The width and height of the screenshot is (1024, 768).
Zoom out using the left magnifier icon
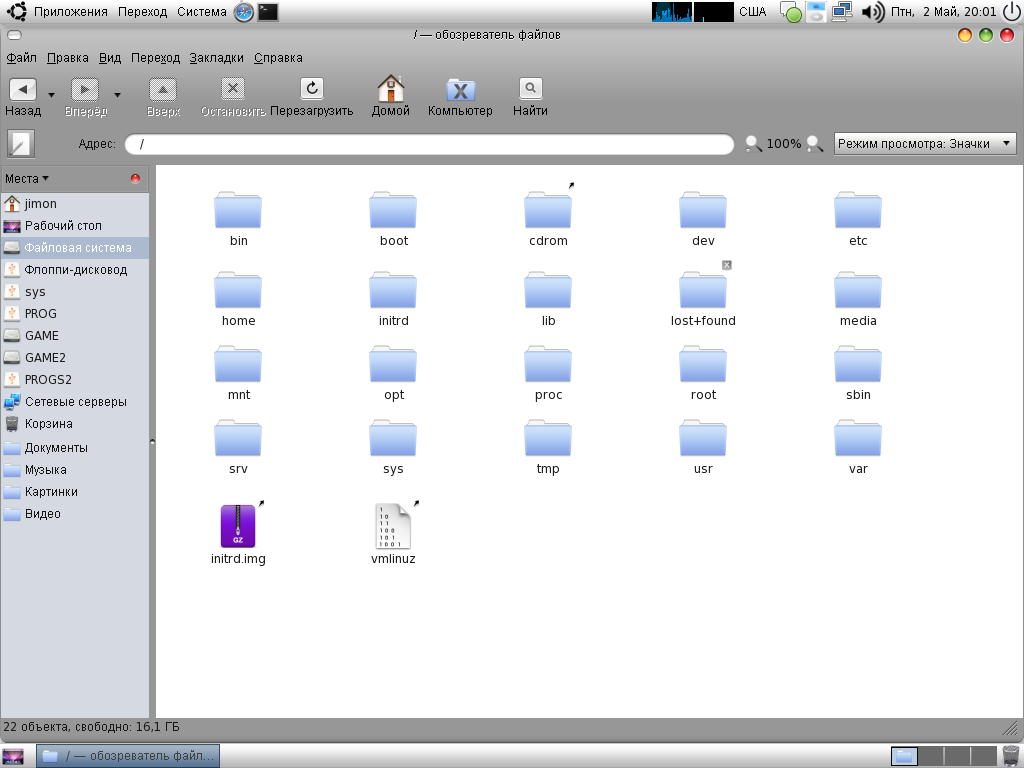tap(754, 144)
